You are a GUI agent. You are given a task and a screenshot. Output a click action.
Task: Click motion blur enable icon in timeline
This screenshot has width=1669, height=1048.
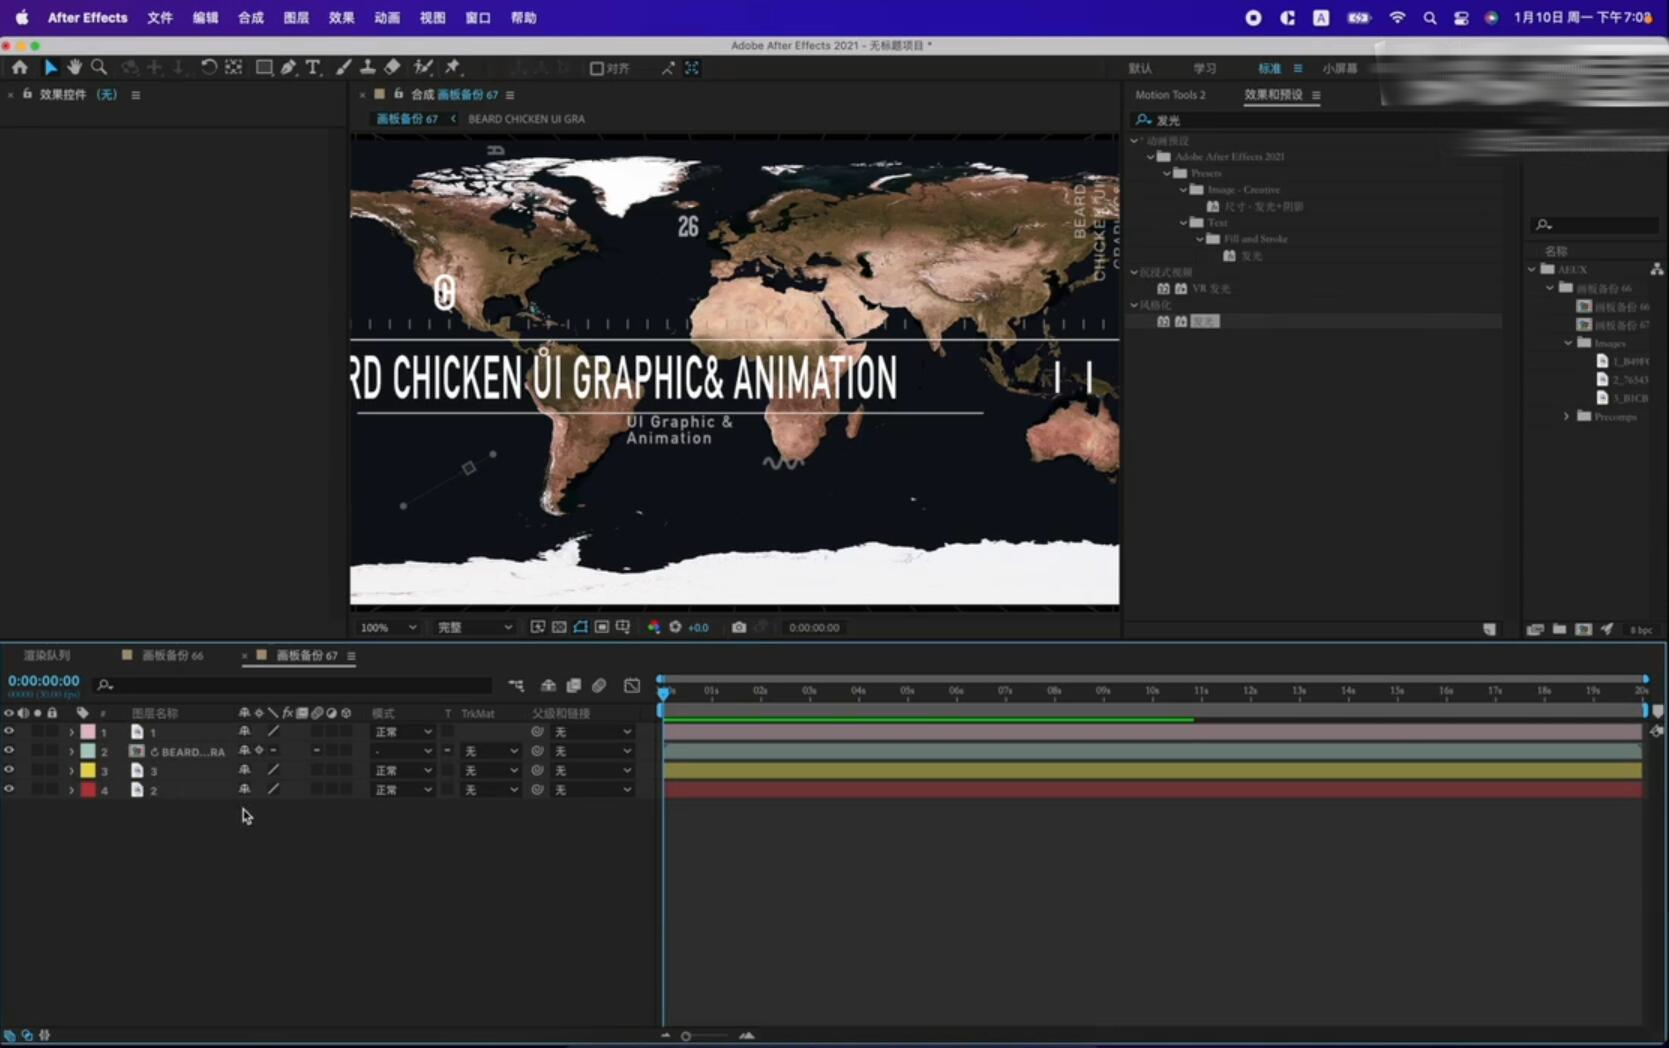pos(599,685)
